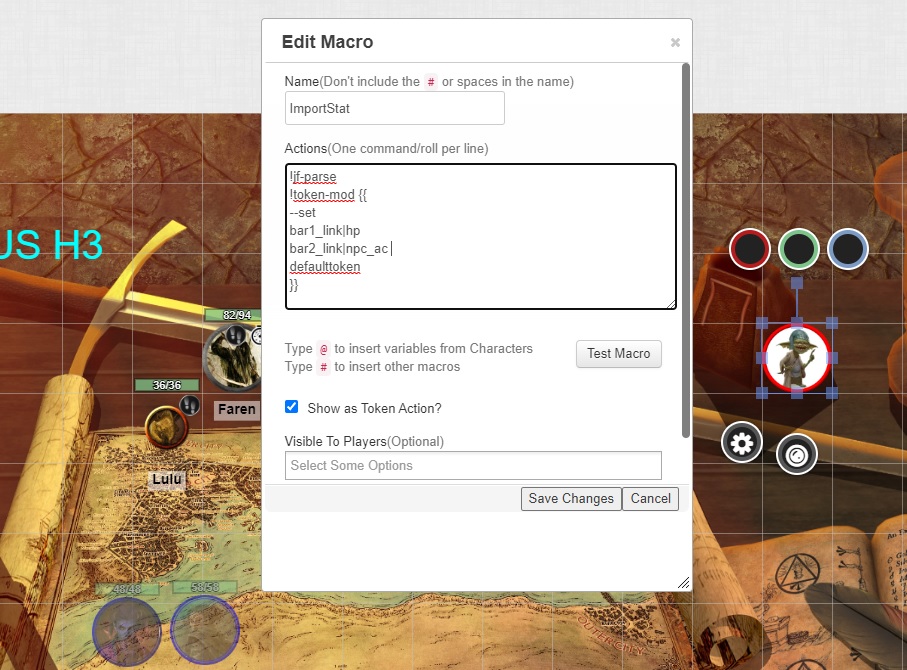Click the Edit Macro dialog corner resize grip
Screen dimensions: 907x670
click(684, 583)
